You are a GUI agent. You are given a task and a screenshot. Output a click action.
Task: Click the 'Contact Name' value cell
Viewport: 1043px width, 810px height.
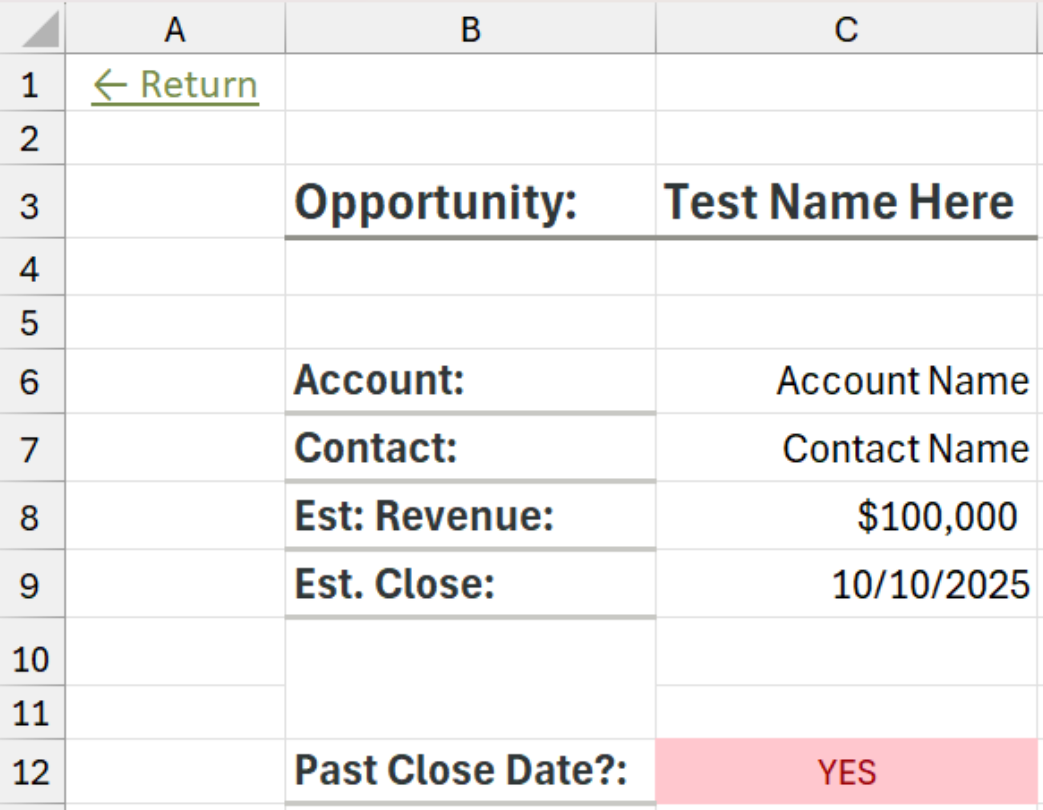pos(905,449)
